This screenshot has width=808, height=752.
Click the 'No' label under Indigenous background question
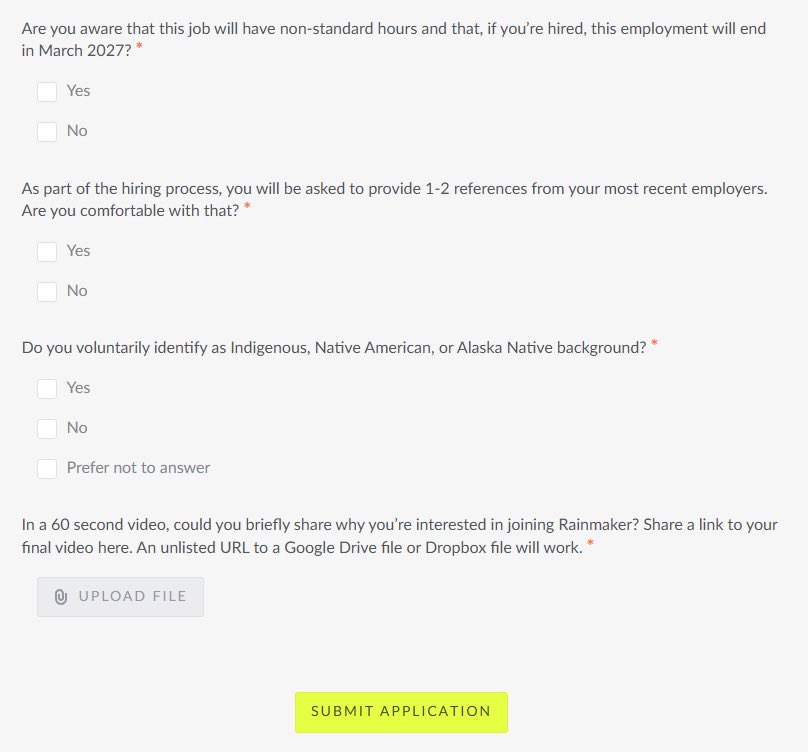point(77,428)
